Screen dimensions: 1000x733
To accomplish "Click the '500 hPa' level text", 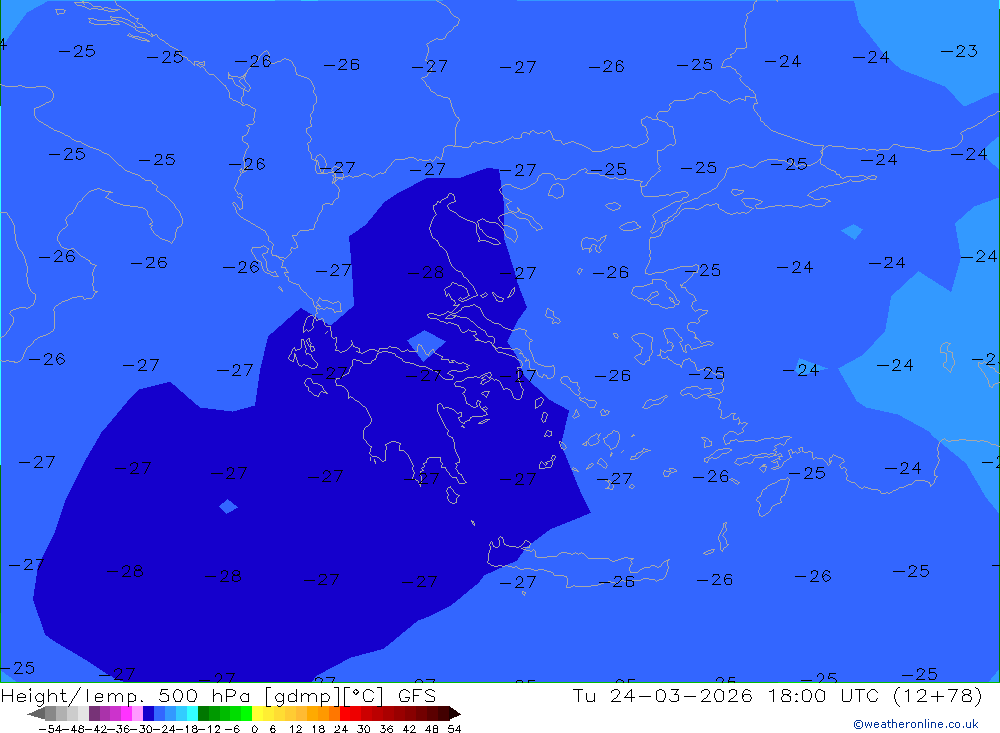I will (x=207, y=695).
